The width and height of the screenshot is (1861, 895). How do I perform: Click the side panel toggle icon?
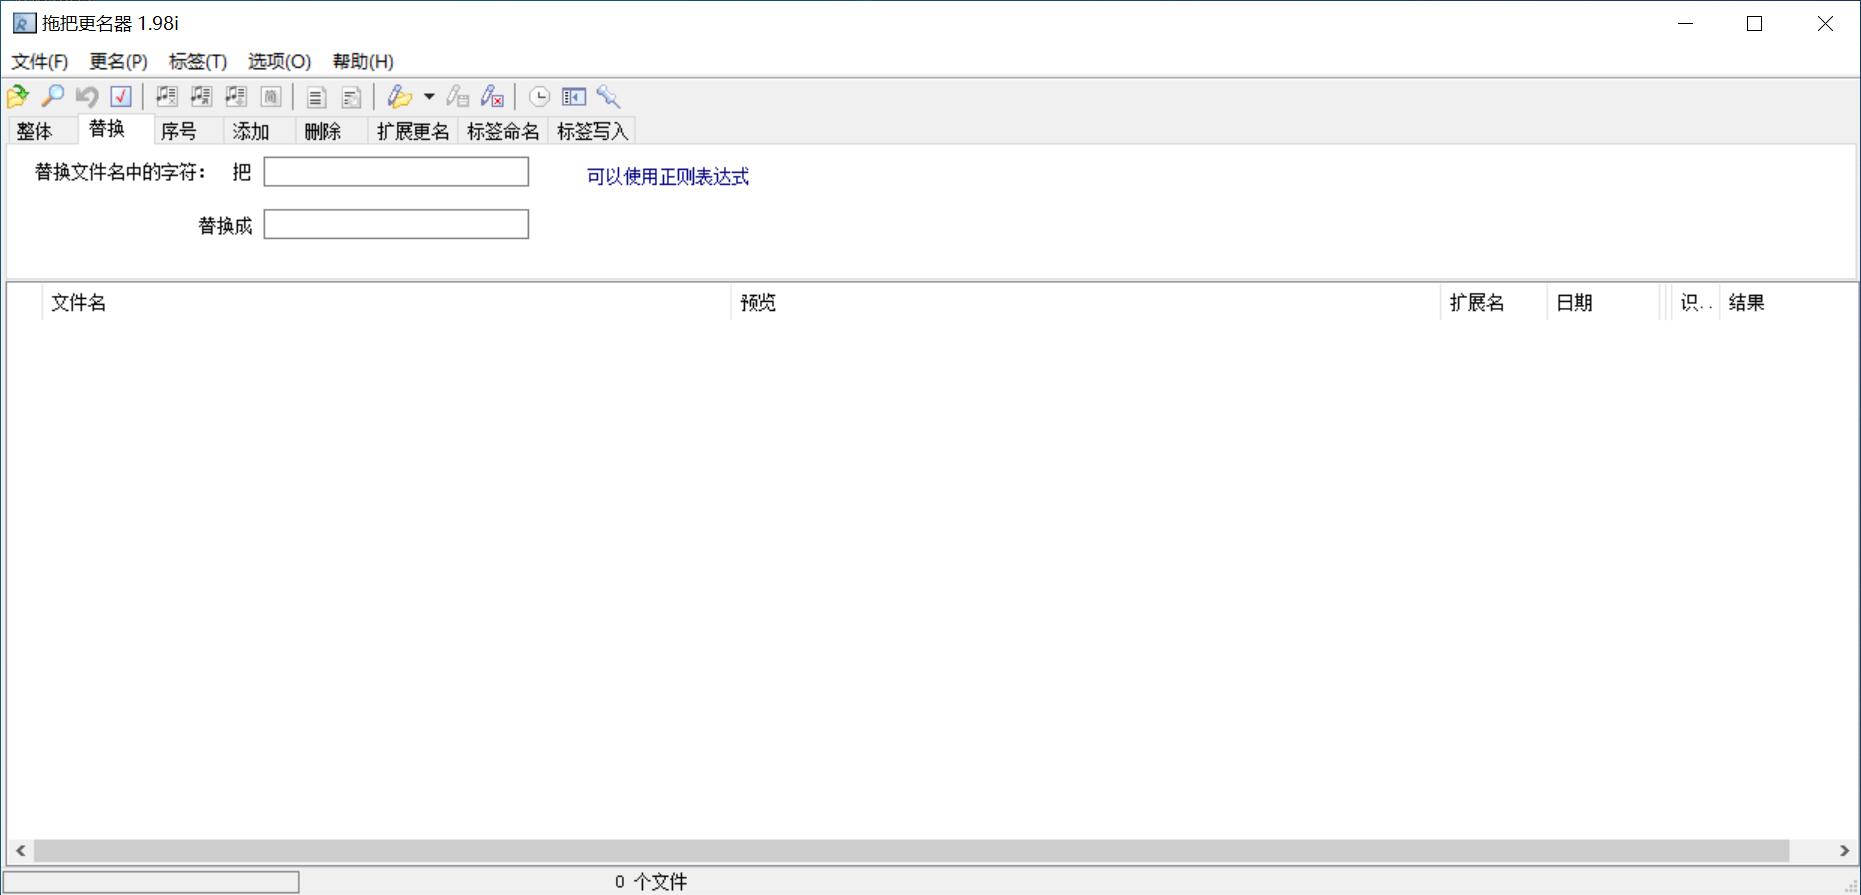(574, 97)
